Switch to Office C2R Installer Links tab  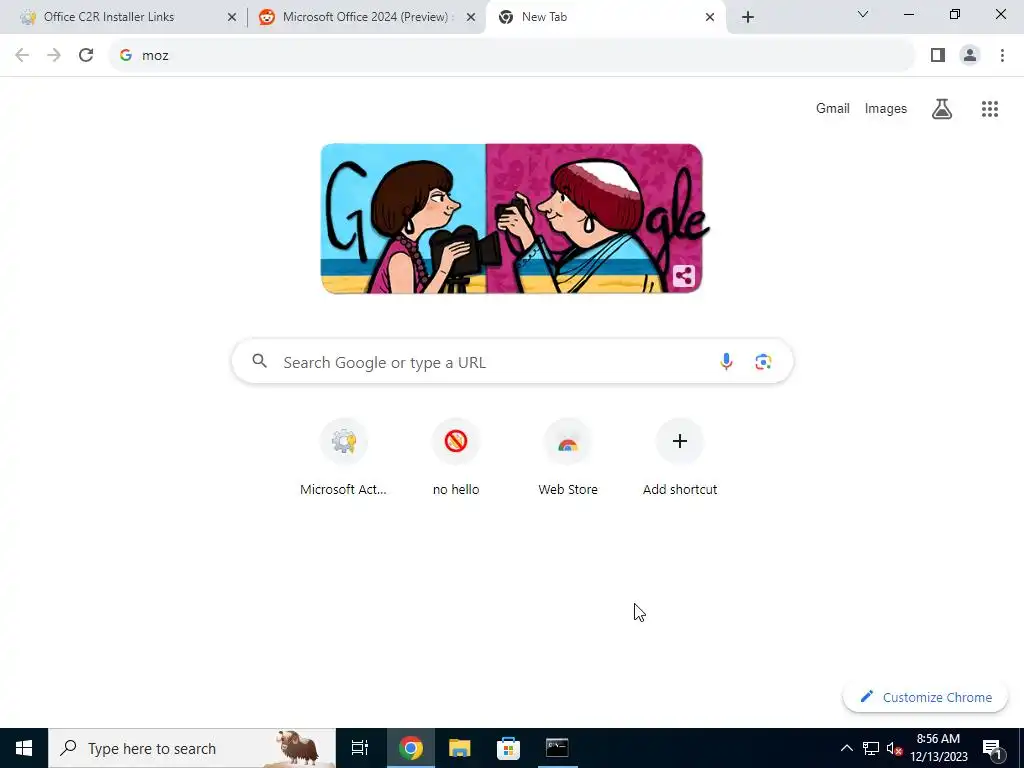128,17
